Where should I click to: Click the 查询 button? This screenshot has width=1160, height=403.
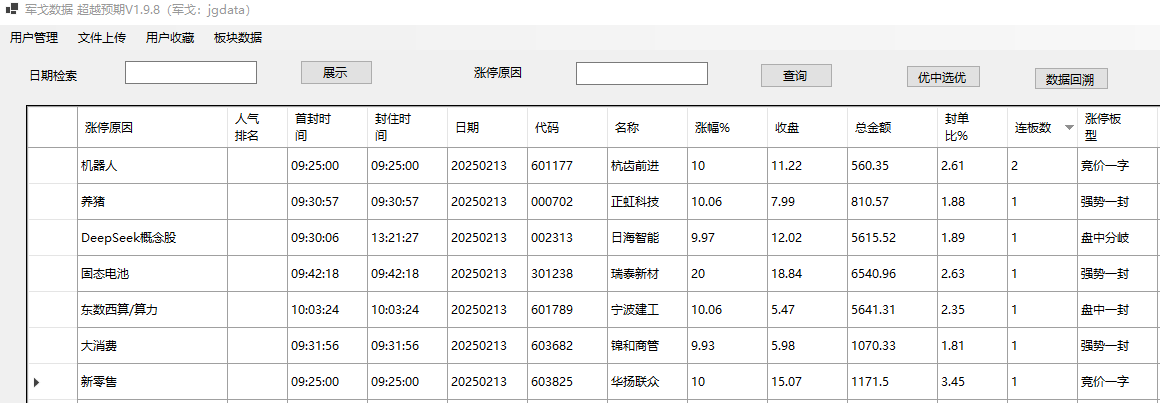pyautogui.click(x=796, y=76)
